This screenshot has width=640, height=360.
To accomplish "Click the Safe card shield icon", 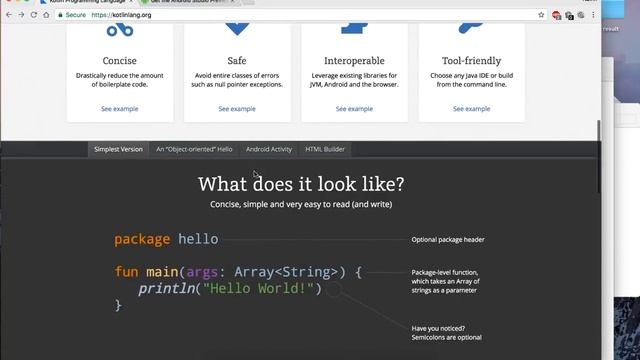I will (237, 29).
